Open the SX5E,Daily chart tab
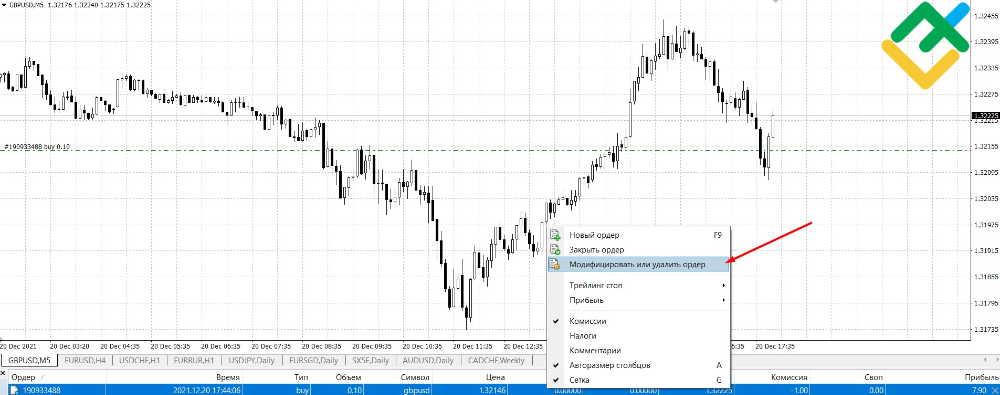This screenshot has height=395, width=1000. point(370,361)
